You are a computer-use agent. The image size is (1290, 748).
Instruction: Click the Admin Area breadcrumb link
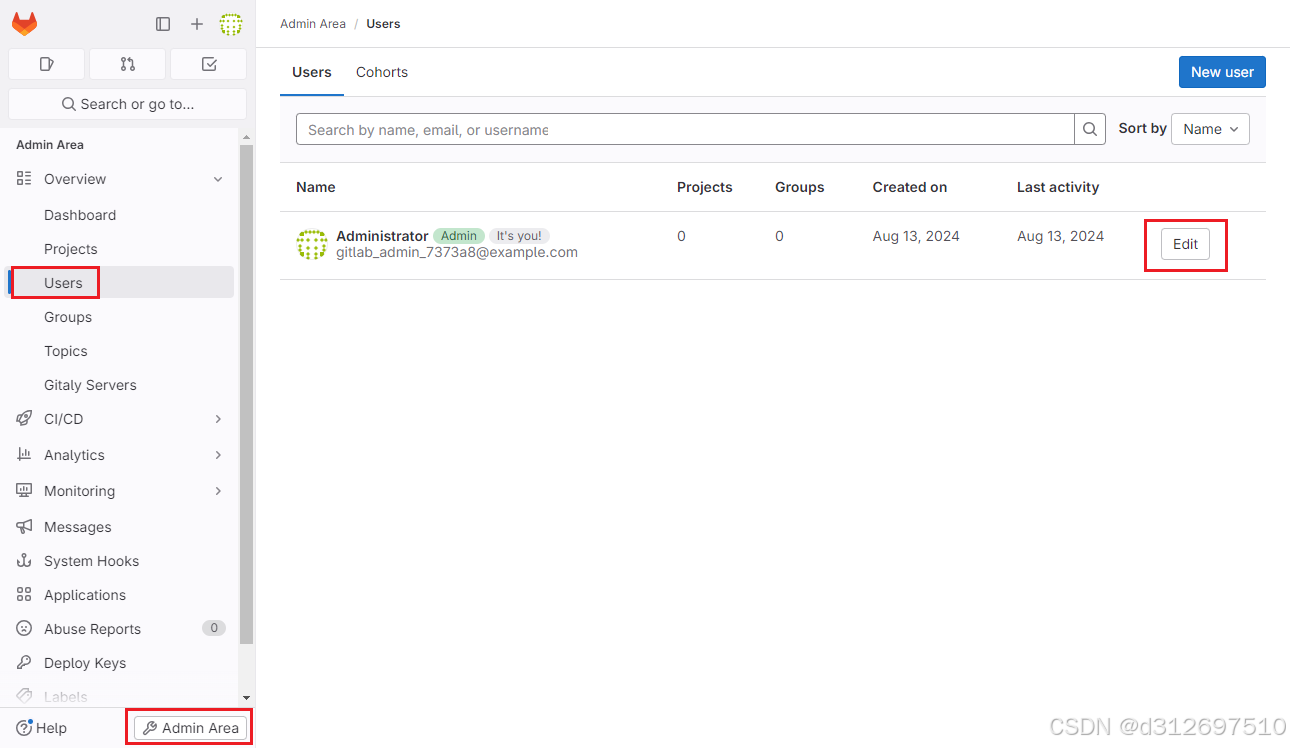coord(313,24)
